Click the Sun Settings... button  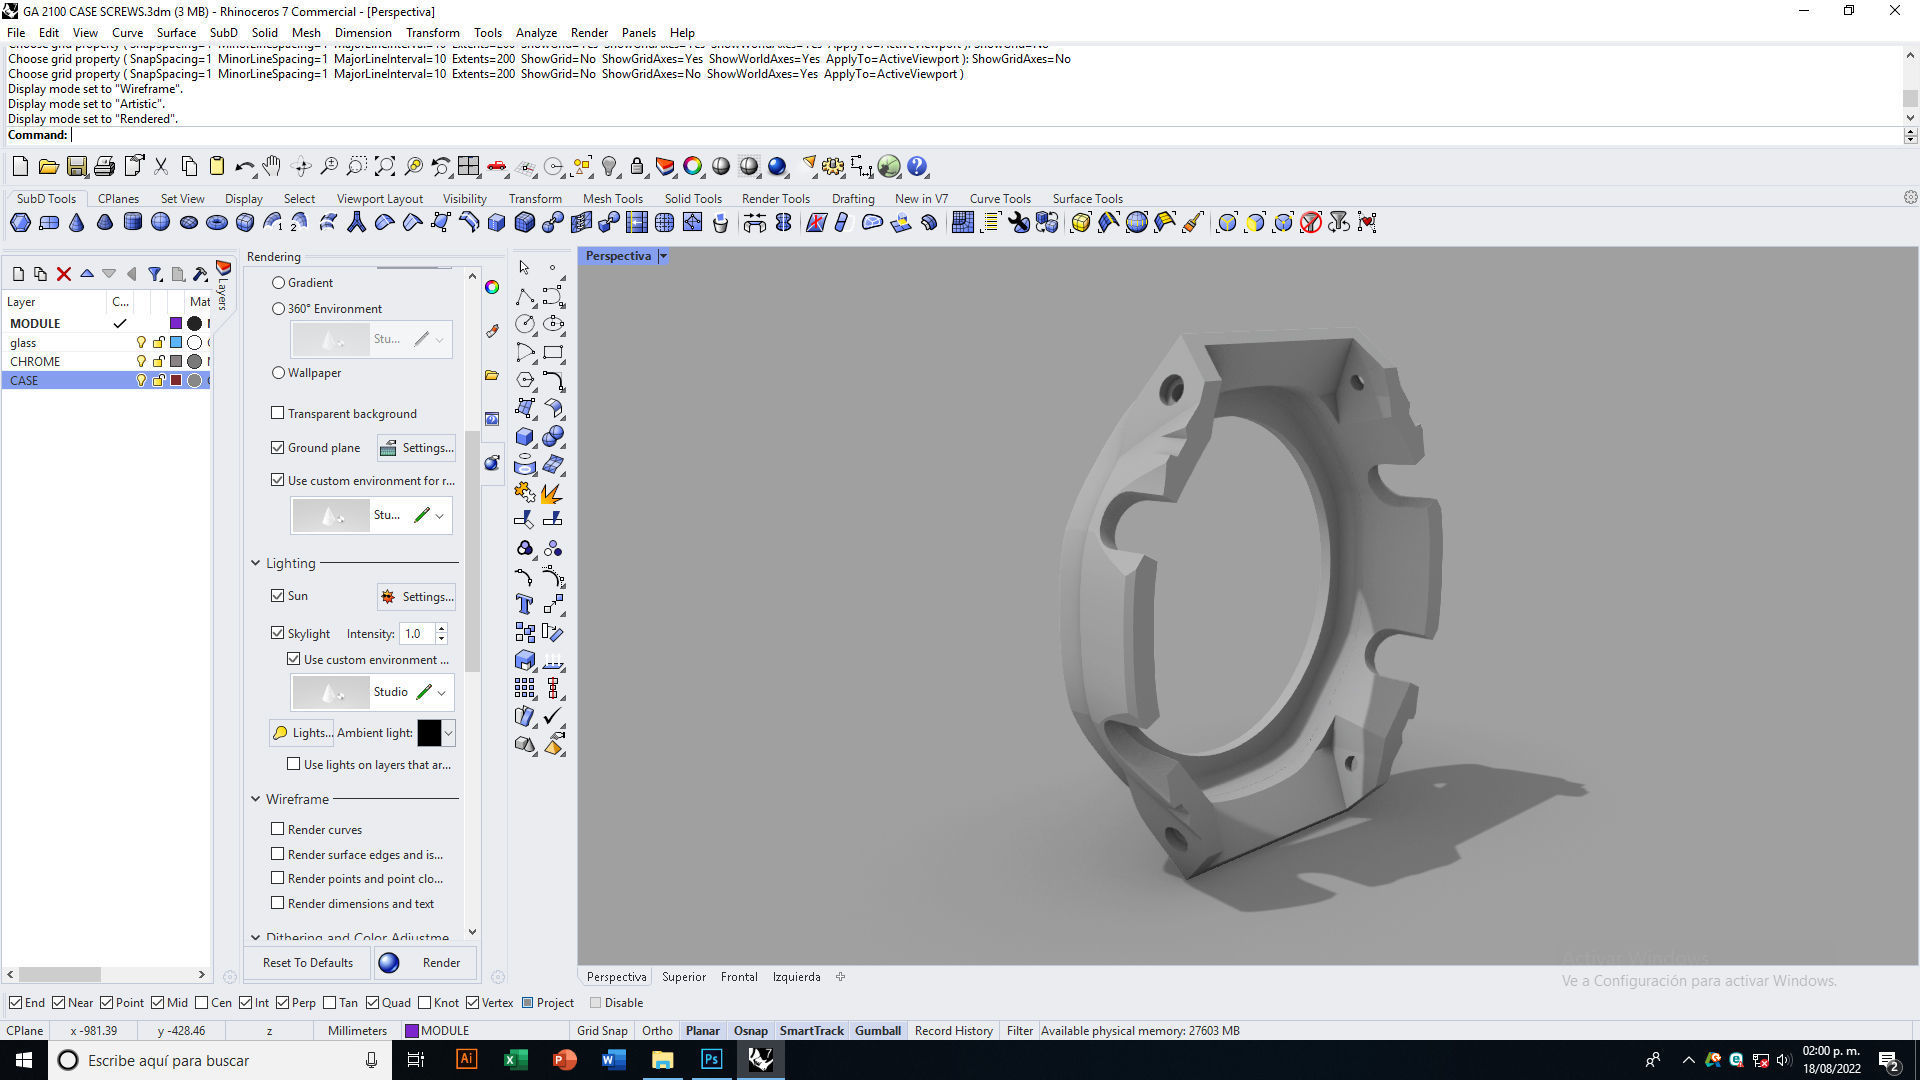tap(416, 596)
